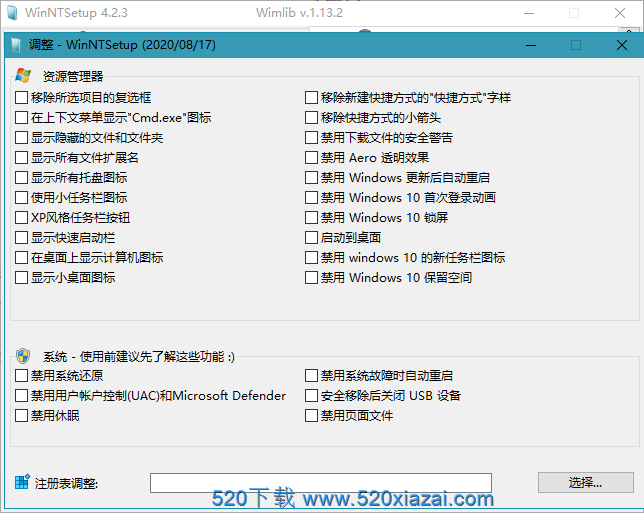Screen dimensions: 644x513
Task: Click the registry icon beside 注册表调整
Action: pyautogui.click(x=22, y=482)
